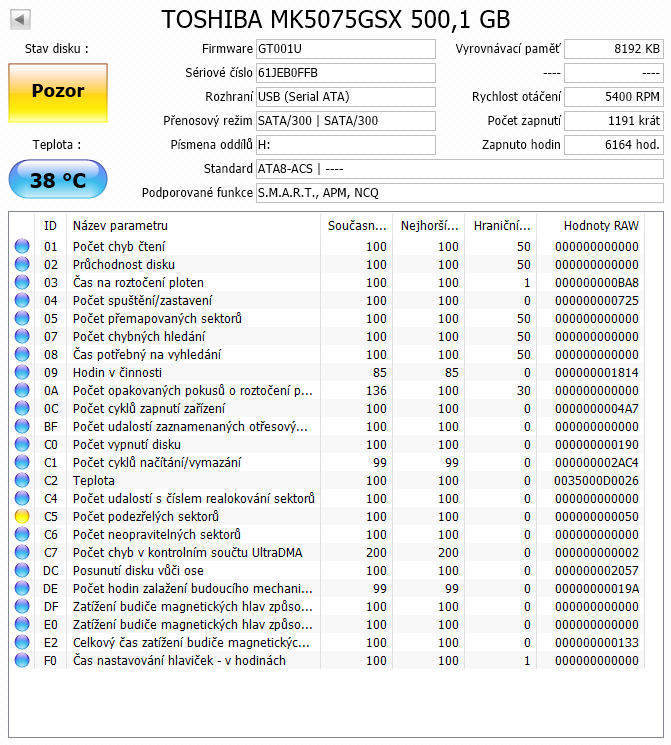Click status icon of Počet vypnutí disku
This screenshot has height=745, width=671.
tap(22, 445)
